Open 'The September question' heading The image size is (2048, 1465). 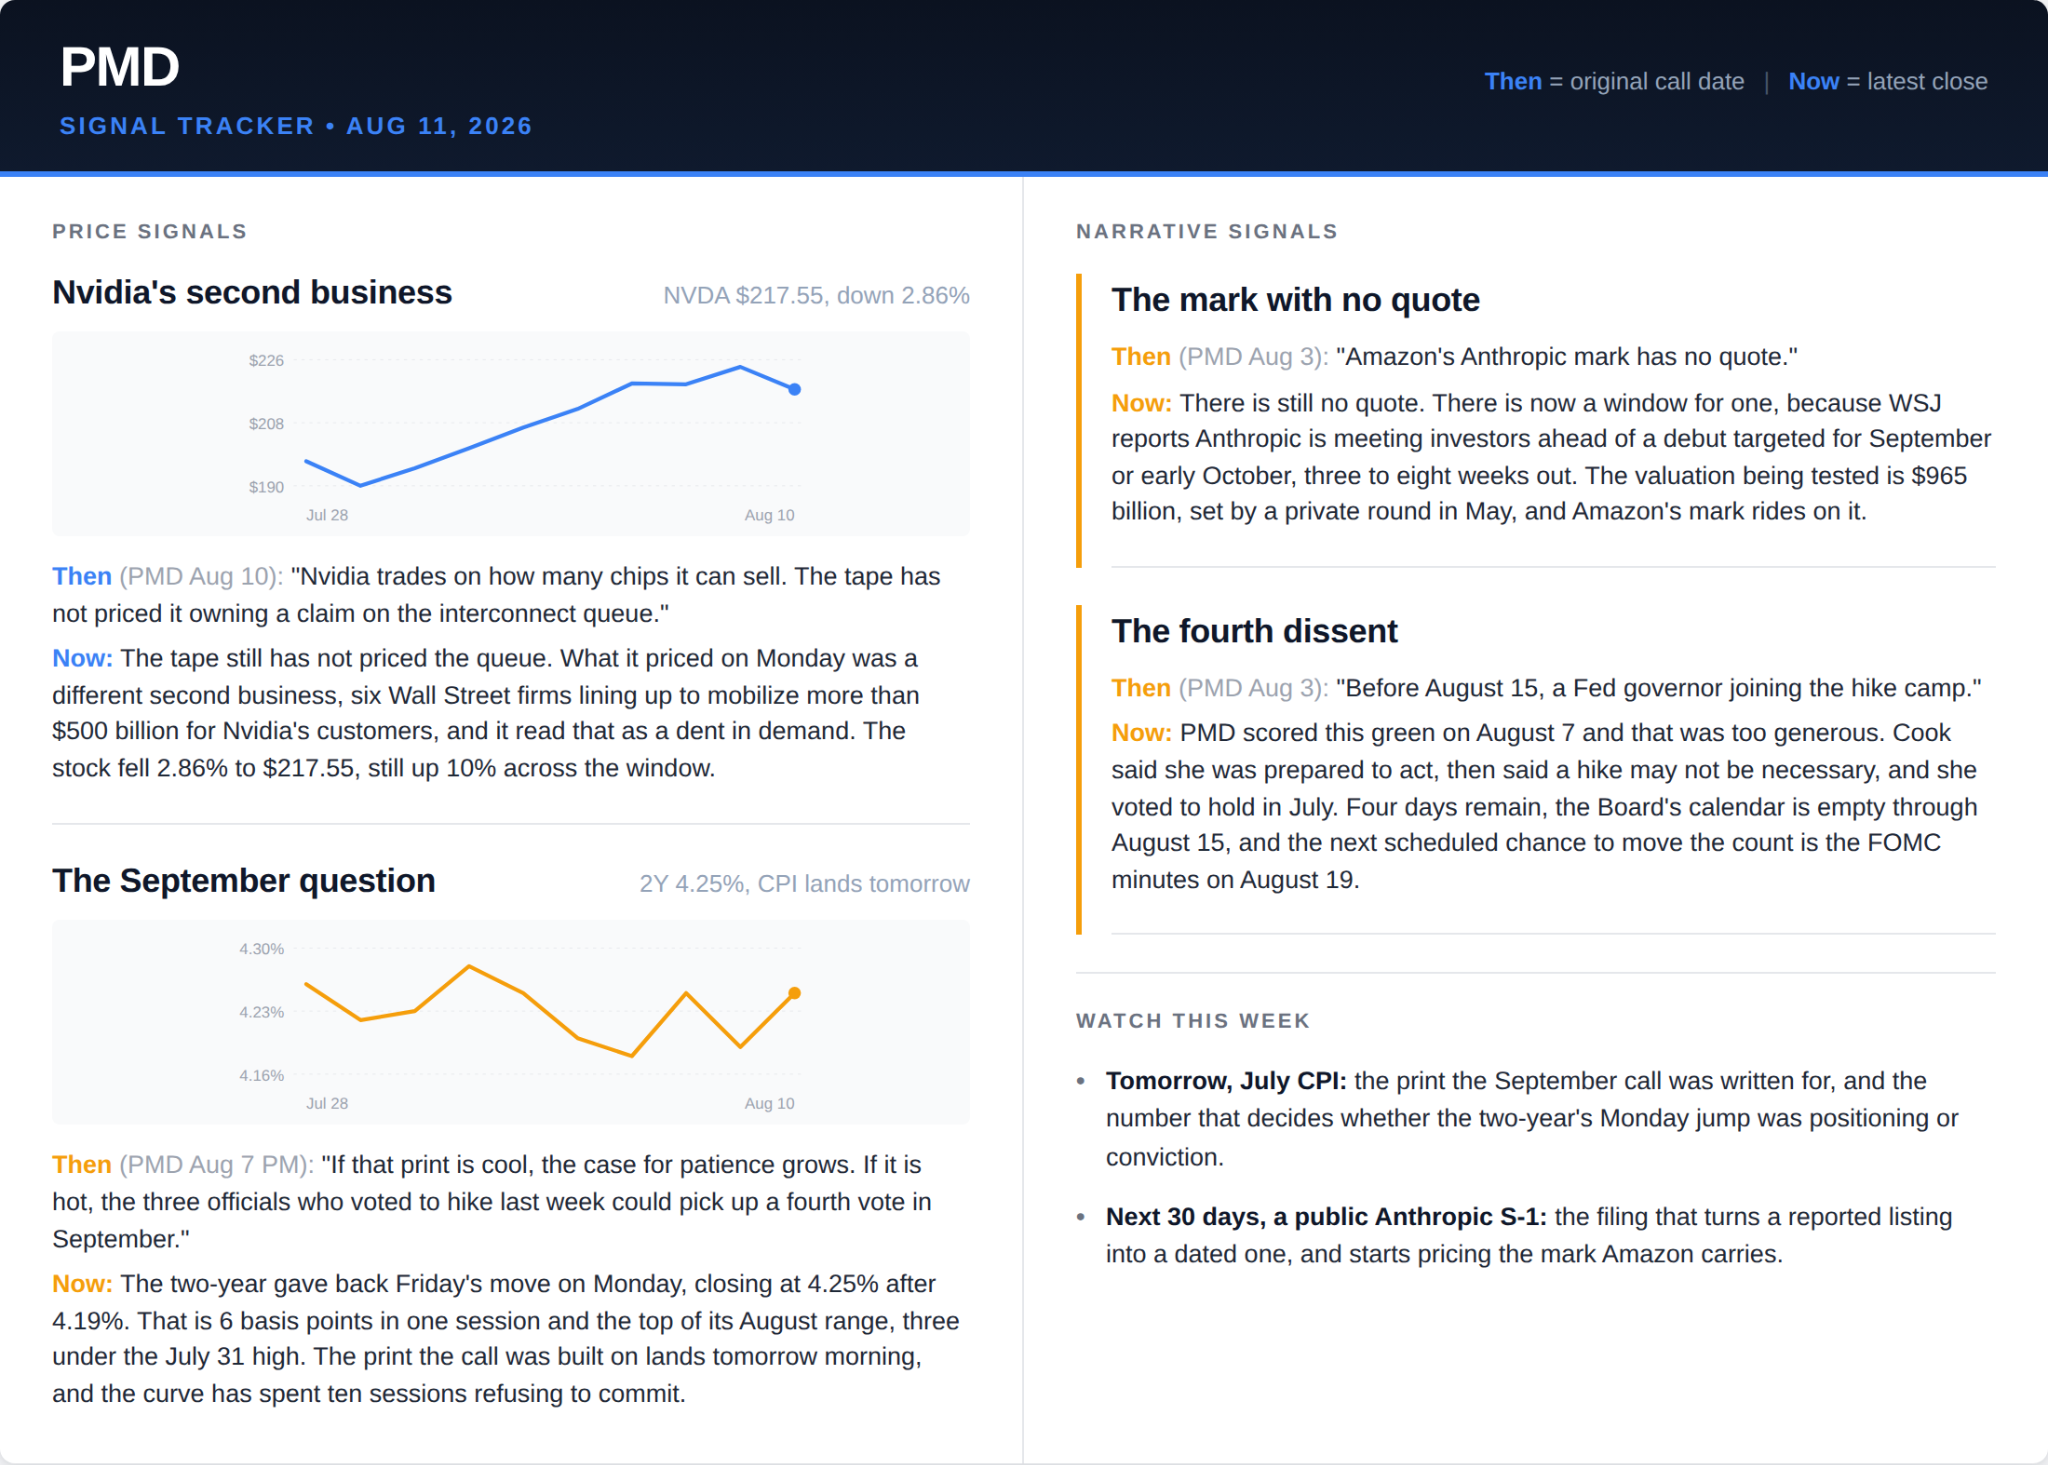(244, 880)
